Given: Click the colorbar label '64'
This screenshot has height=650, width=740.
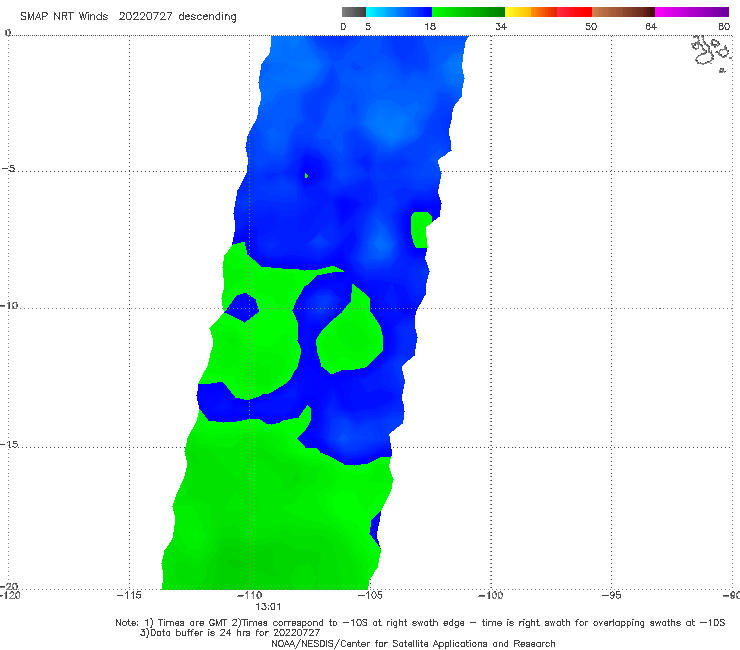Looking at the screenshot, I should (x=651, y=27).
